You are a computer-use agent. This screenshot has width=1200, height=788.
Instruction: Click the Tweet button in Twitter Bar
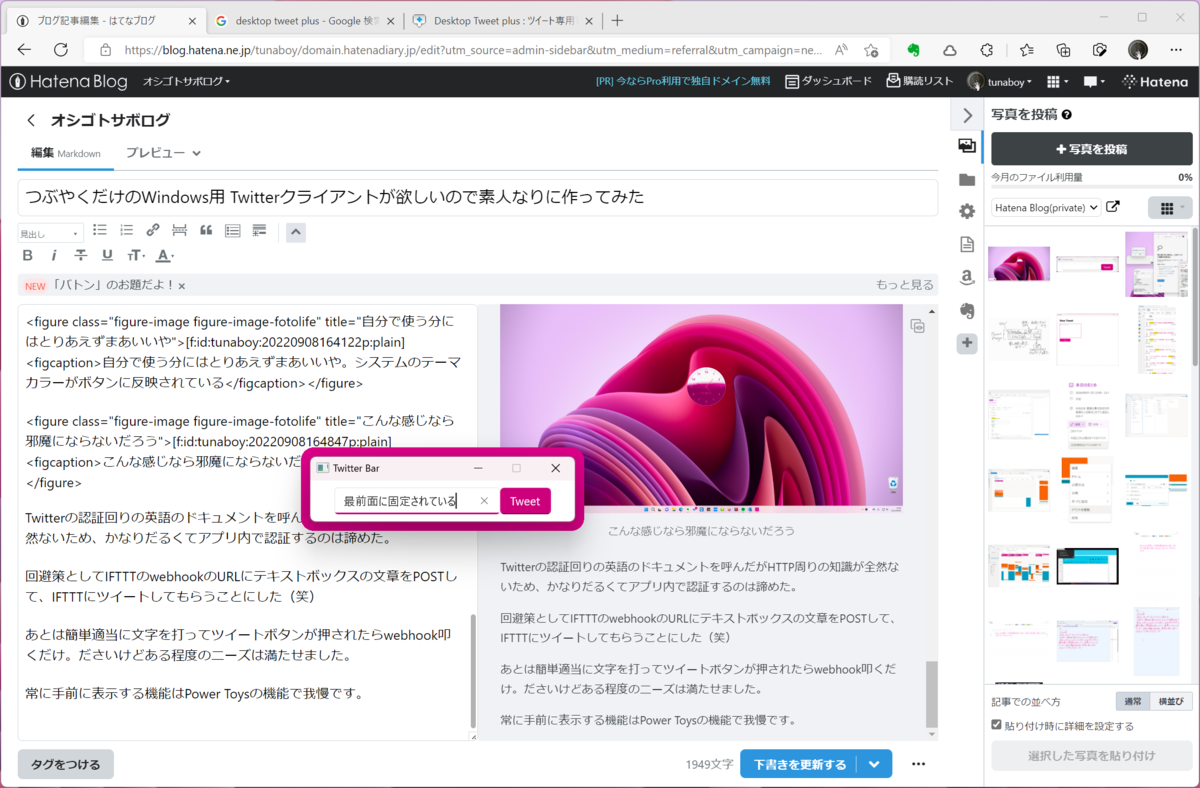pyautogui.click(x=525, y=501)
